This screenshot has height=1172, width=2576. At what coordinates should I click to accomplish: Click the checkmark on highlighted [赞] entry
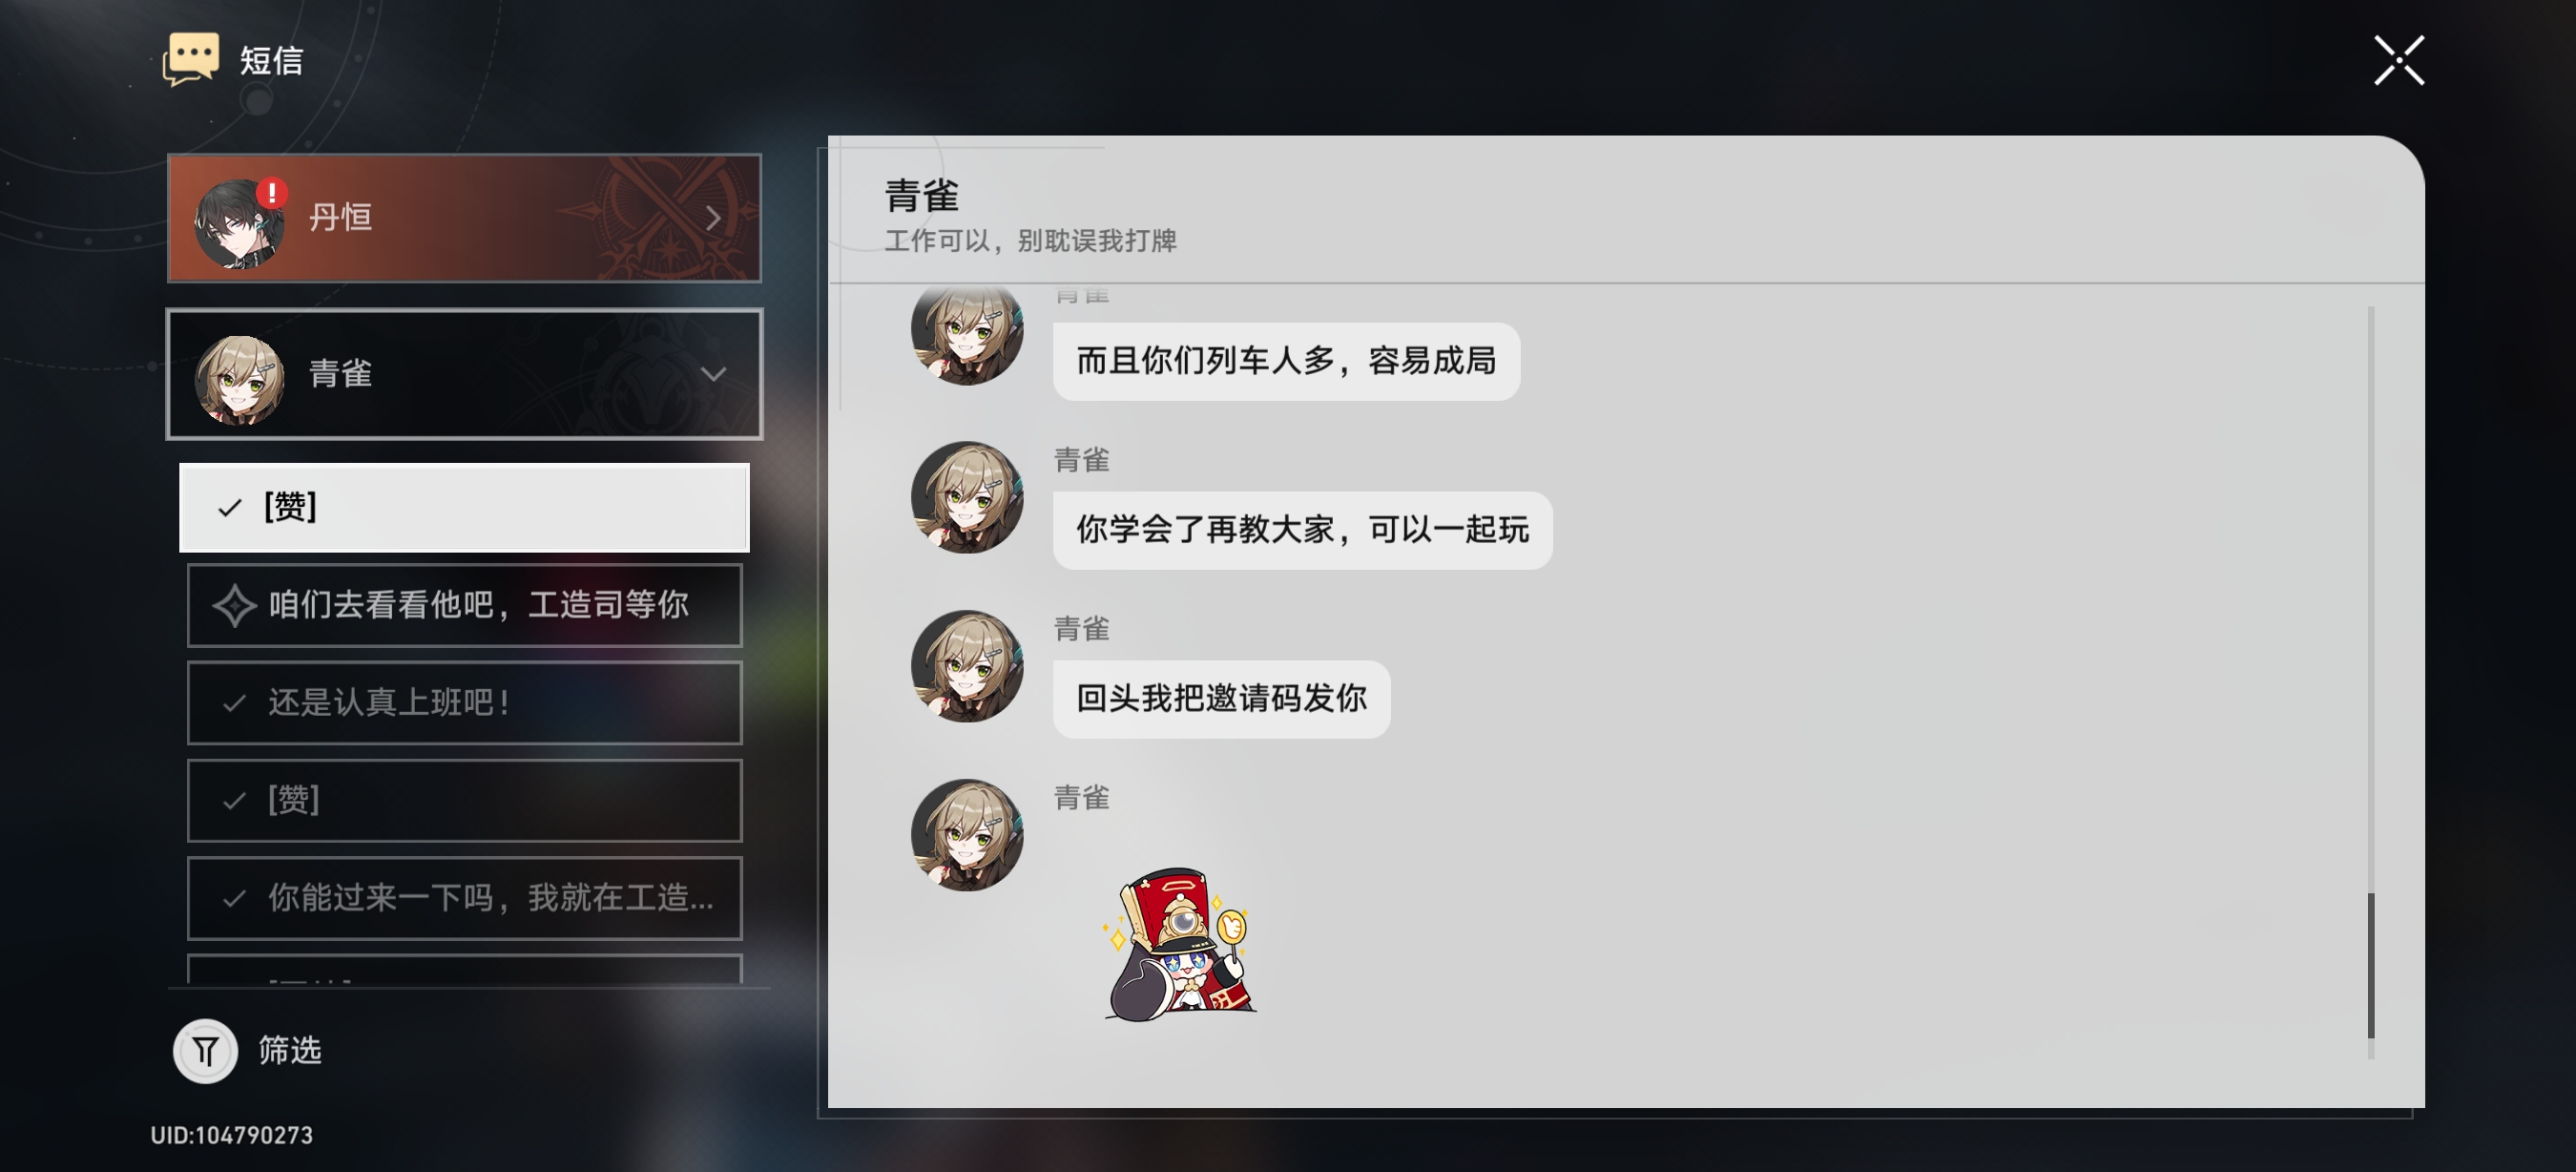click(x=230, y=508)
